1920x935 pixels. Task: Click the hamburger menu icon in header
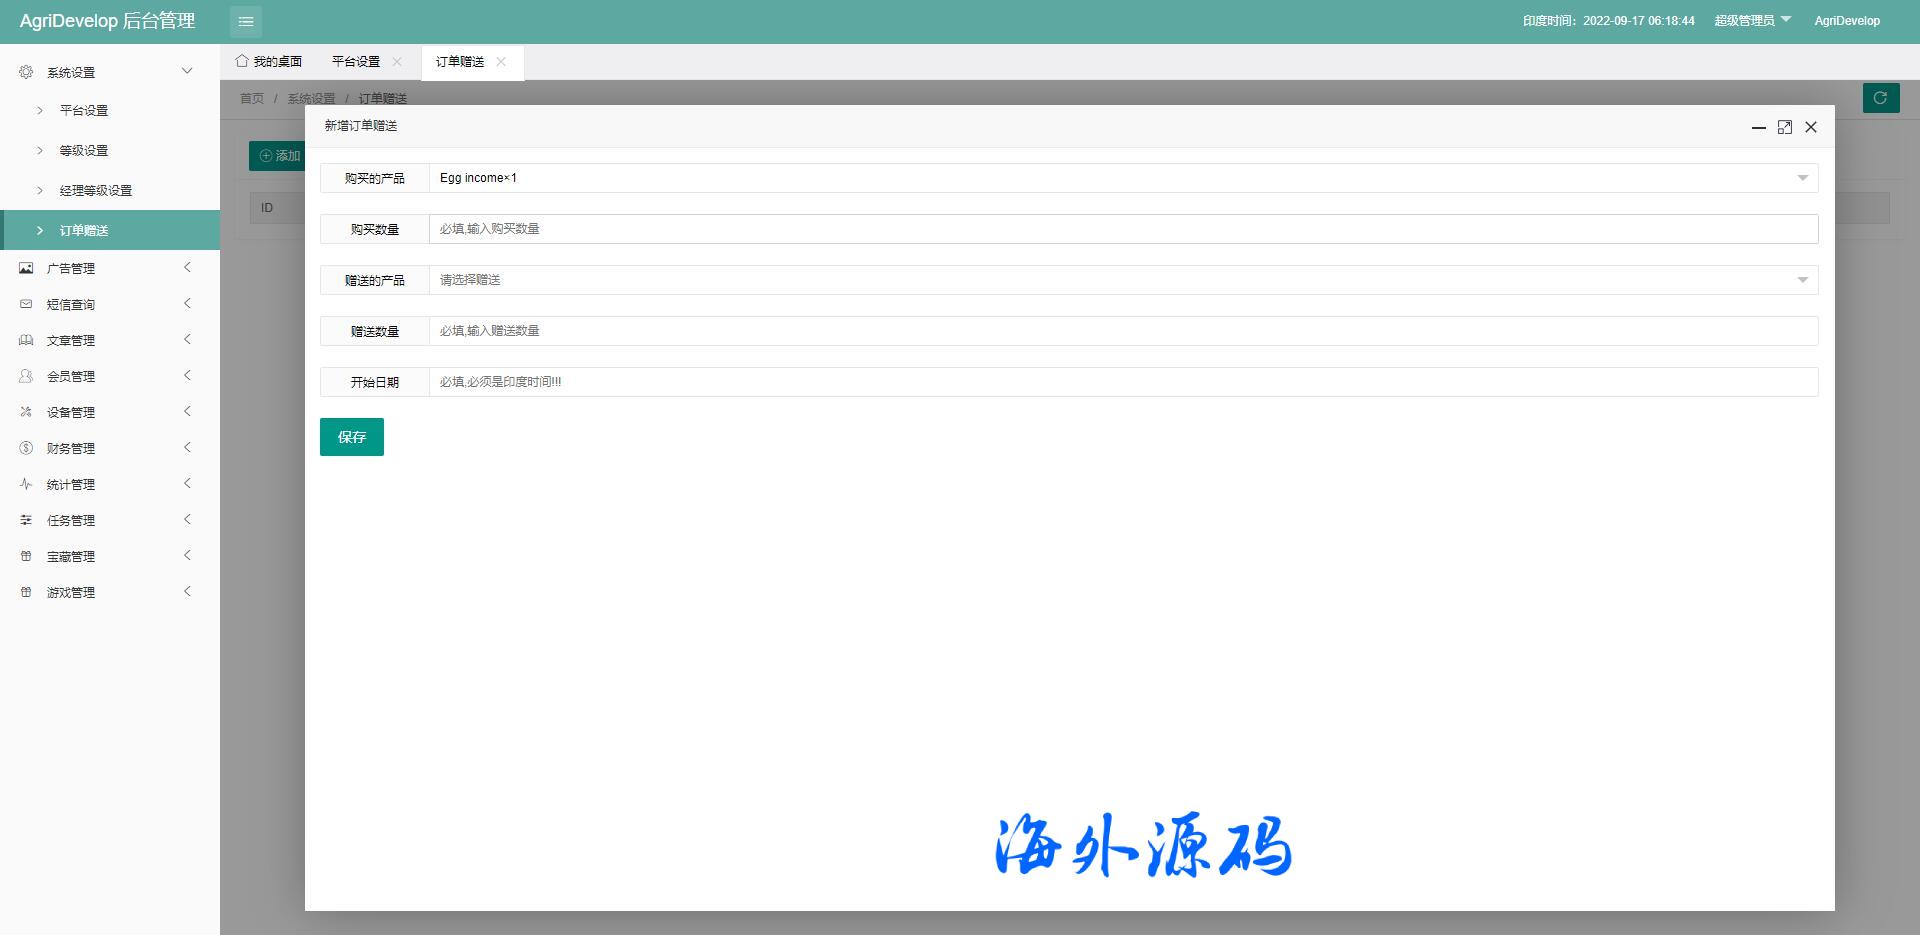(246, 21)
